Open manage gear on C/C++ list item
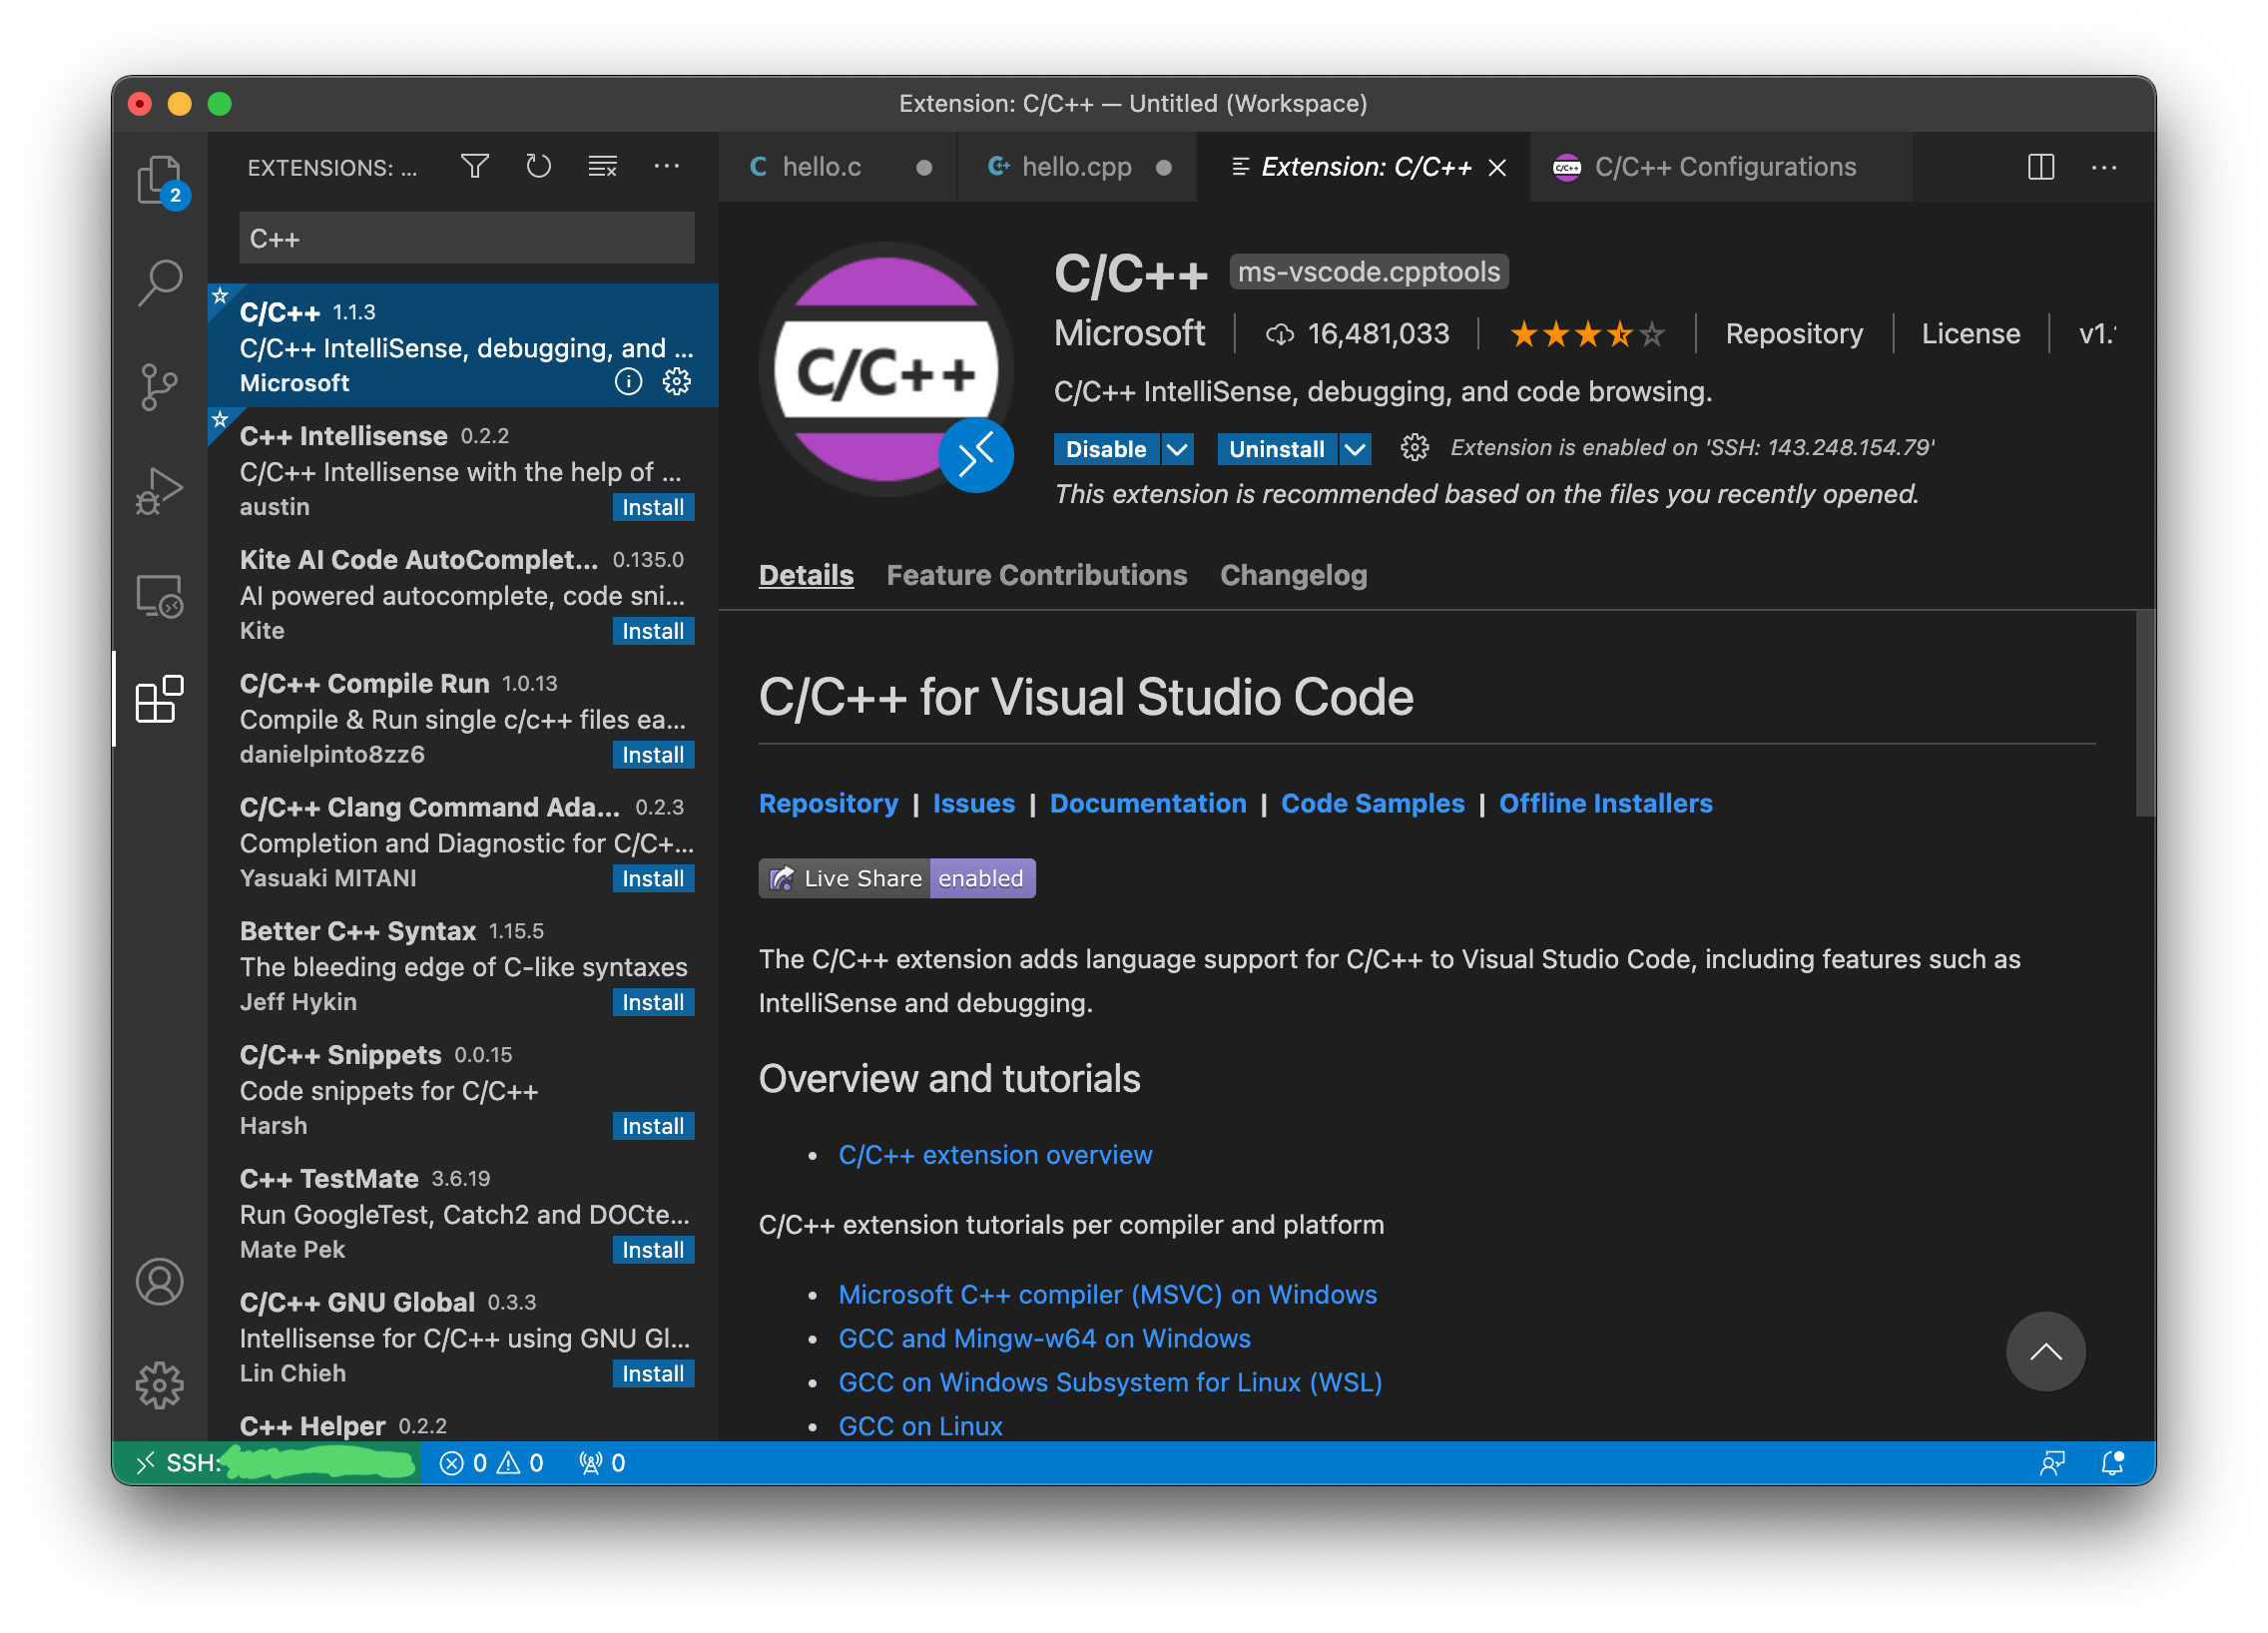This screenshot has height=1633, width=2268. [677, 381]
